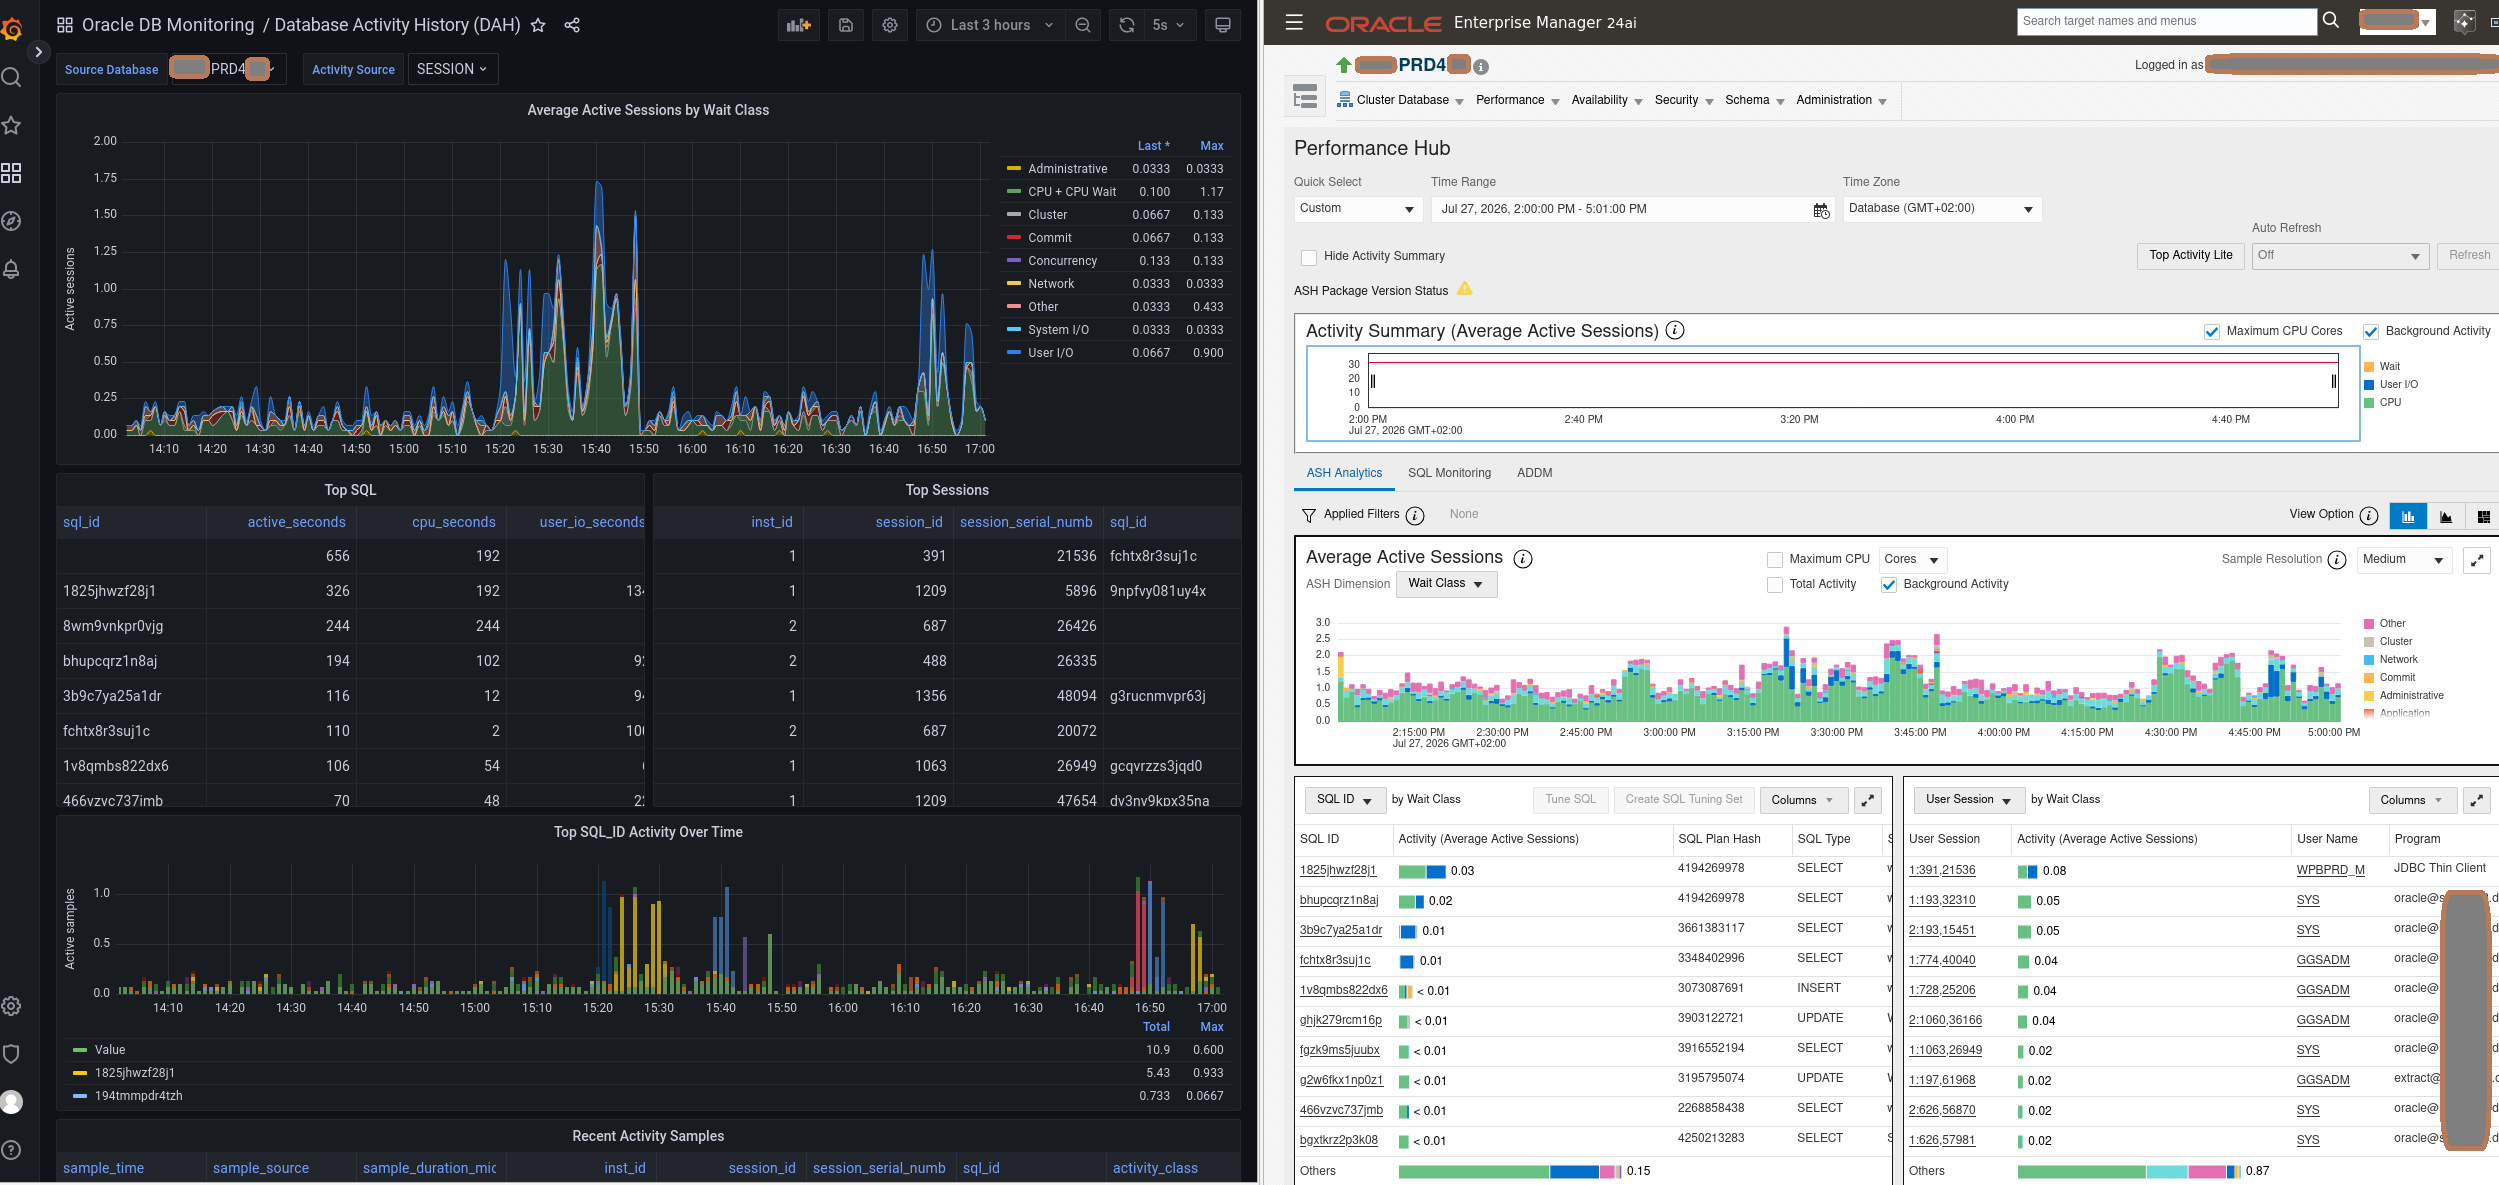Viewport: 2499px width, 1185px height.
Task: Open Sample Resolution Medium dropdown
Action: point(2404,560)
